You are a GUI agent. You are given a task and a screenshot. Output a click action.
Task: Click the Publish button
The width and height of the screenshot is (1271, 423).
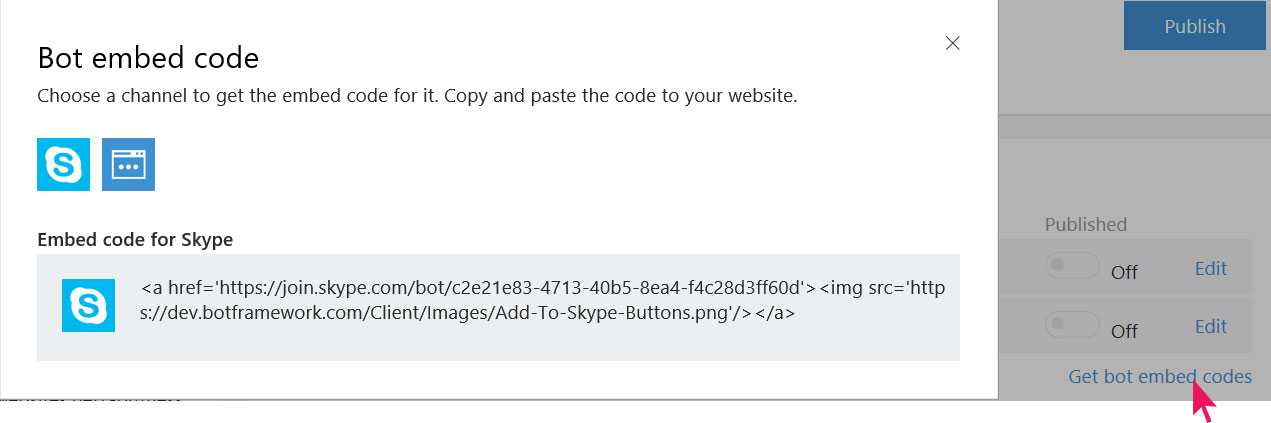pos(1194,26)
